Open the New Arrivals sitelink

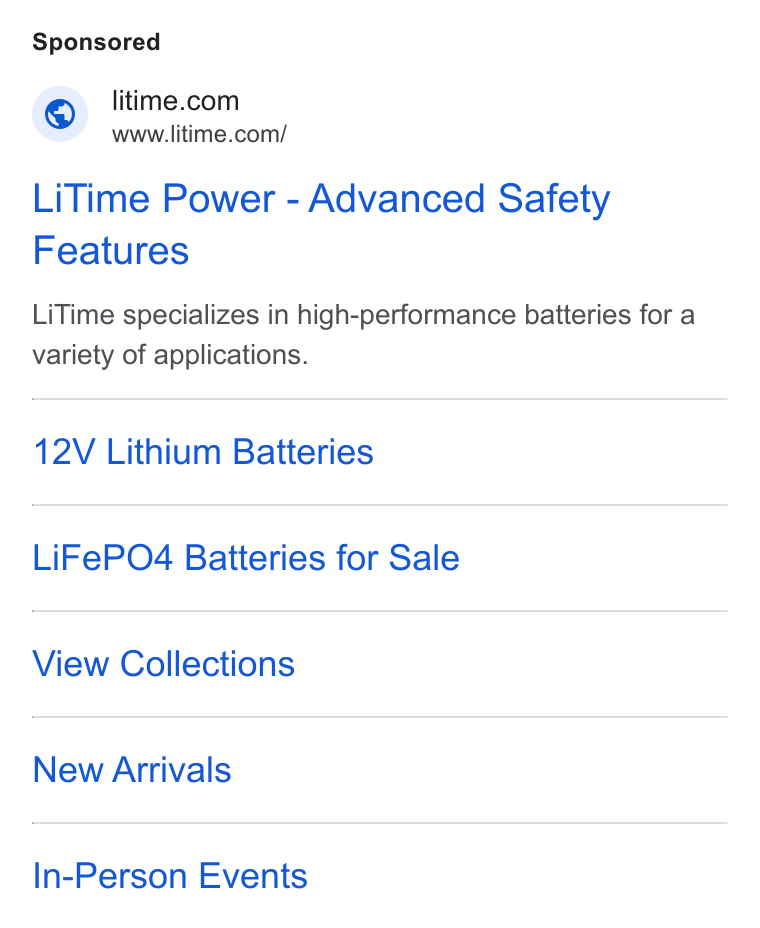click(x=132, y=770)
